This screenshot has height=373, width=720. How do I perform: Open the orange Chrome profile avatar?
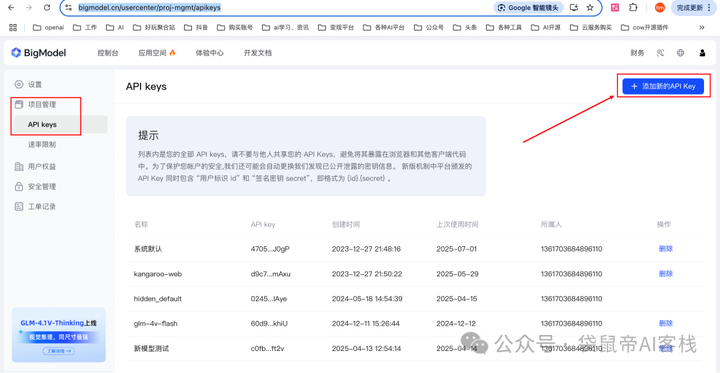[x=659, y=7]
